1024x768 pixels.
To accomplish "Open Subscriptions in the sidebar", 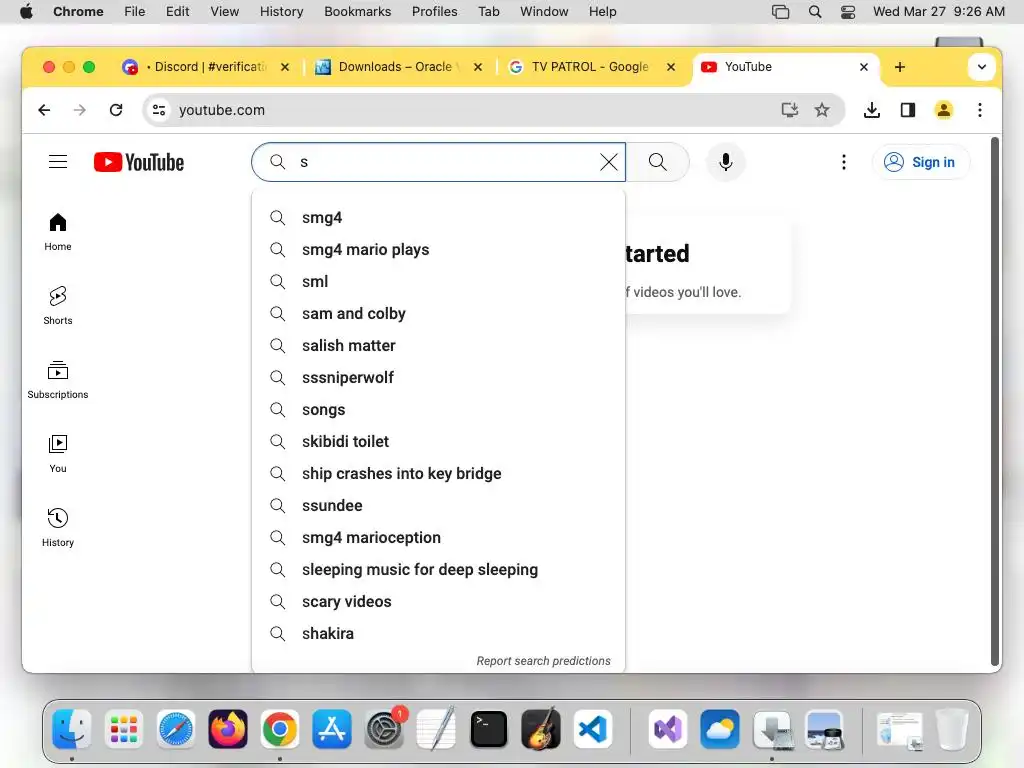I will [x=57, y=379].
